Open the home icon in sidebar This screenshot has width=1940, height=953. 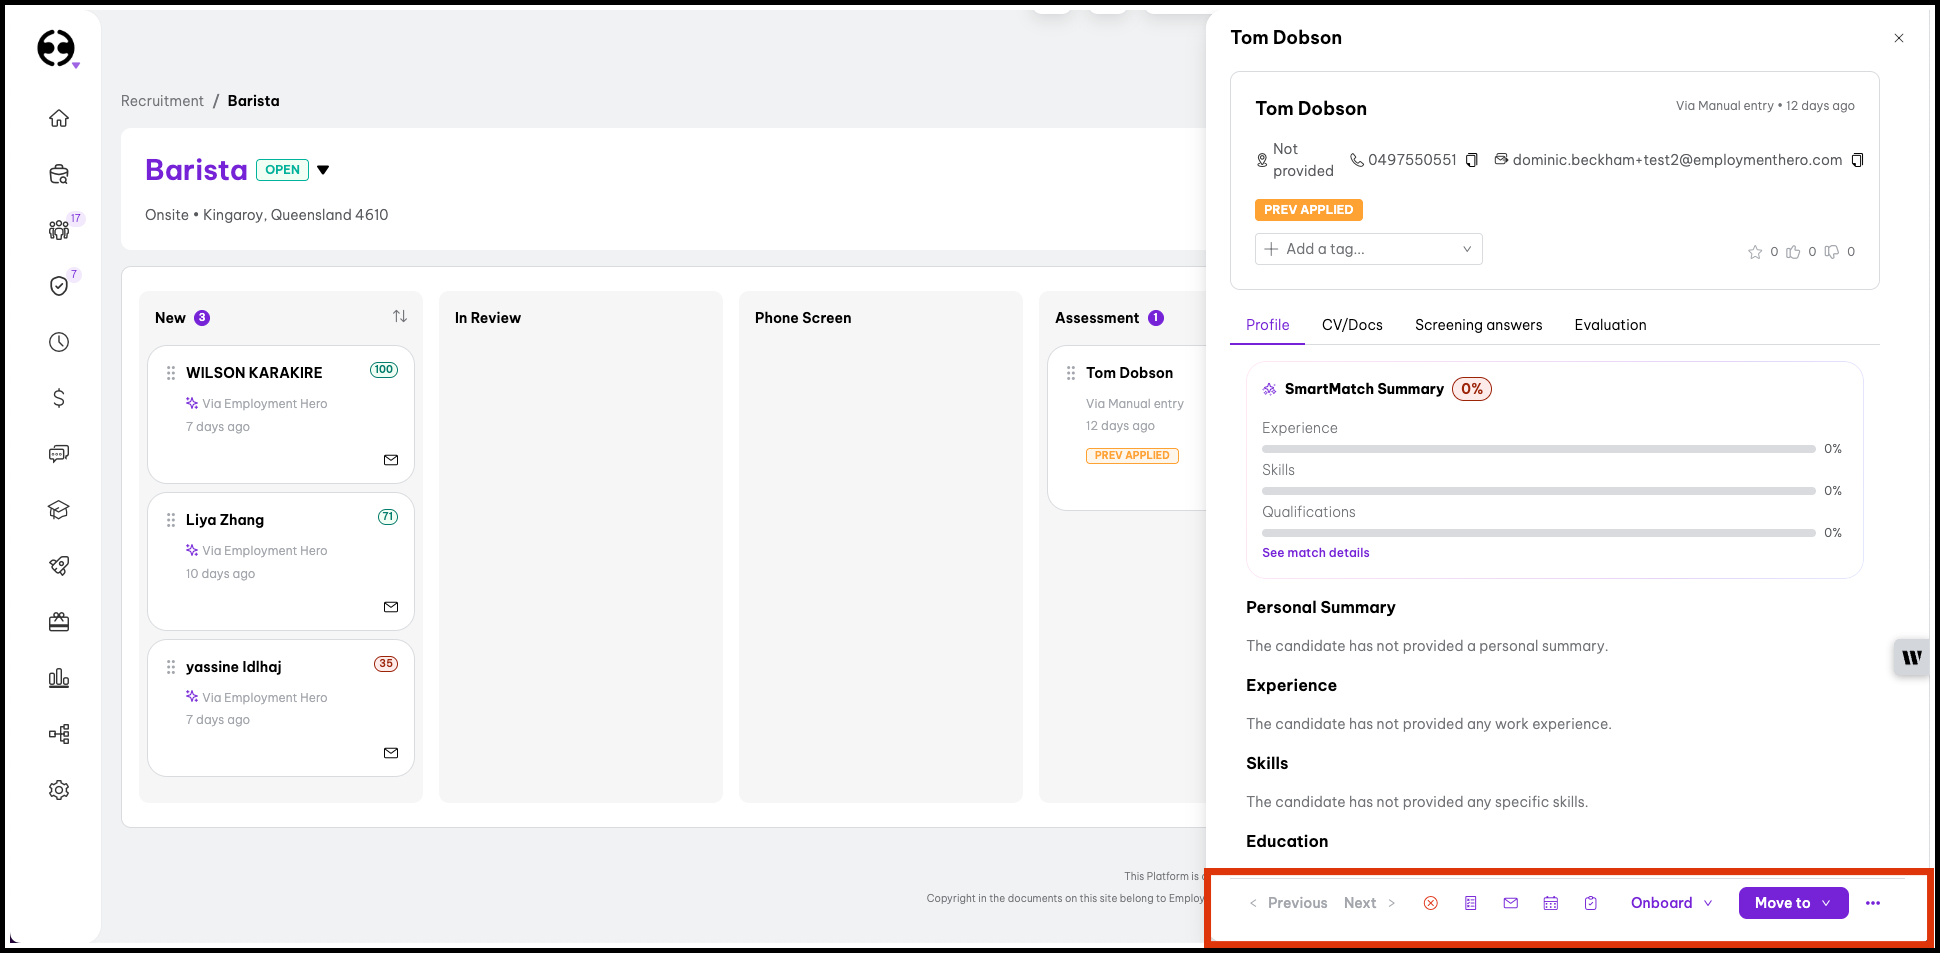[59, 118]
